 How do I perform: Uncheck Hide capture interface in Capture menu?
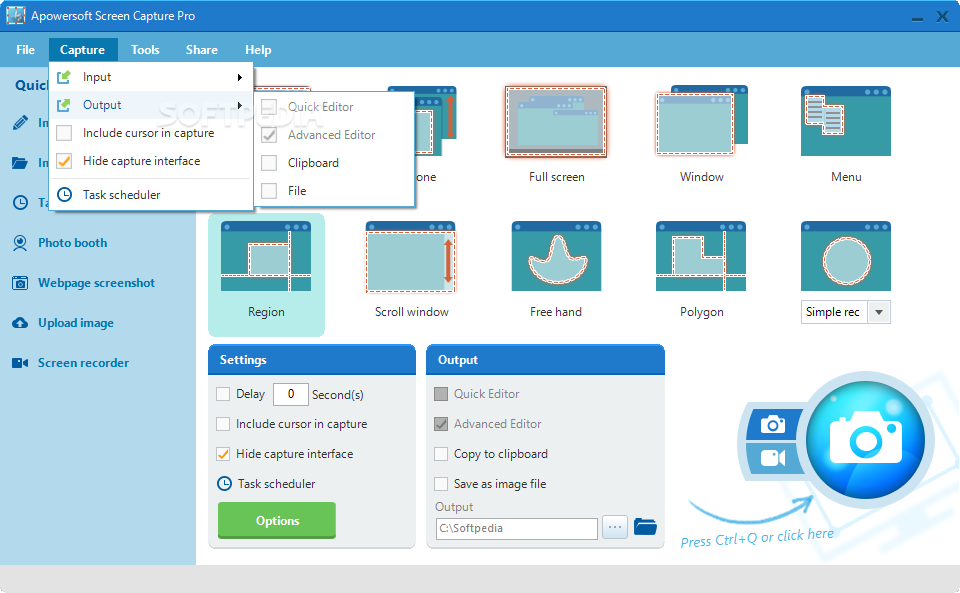[64, 161]
